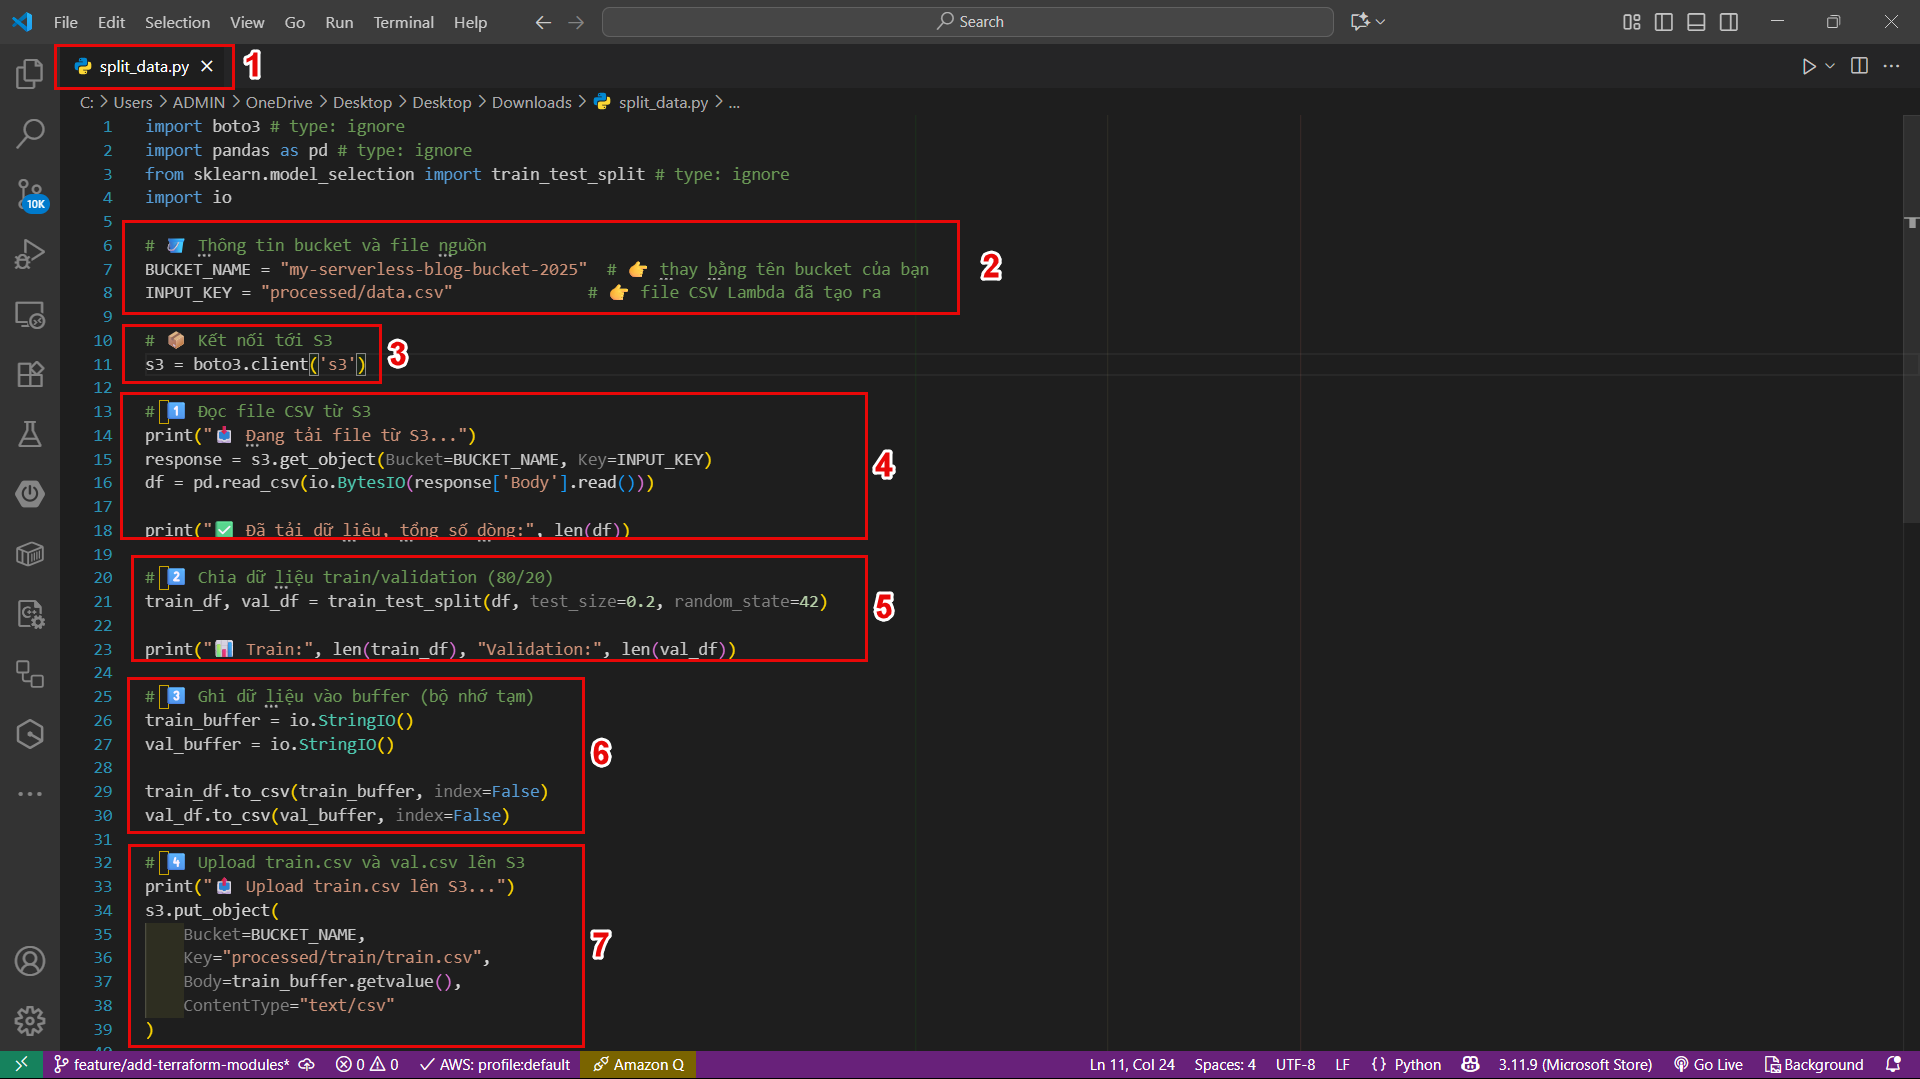Open the Manage gear menu
The image size is (1920, 1079).
pos(30,1021)
